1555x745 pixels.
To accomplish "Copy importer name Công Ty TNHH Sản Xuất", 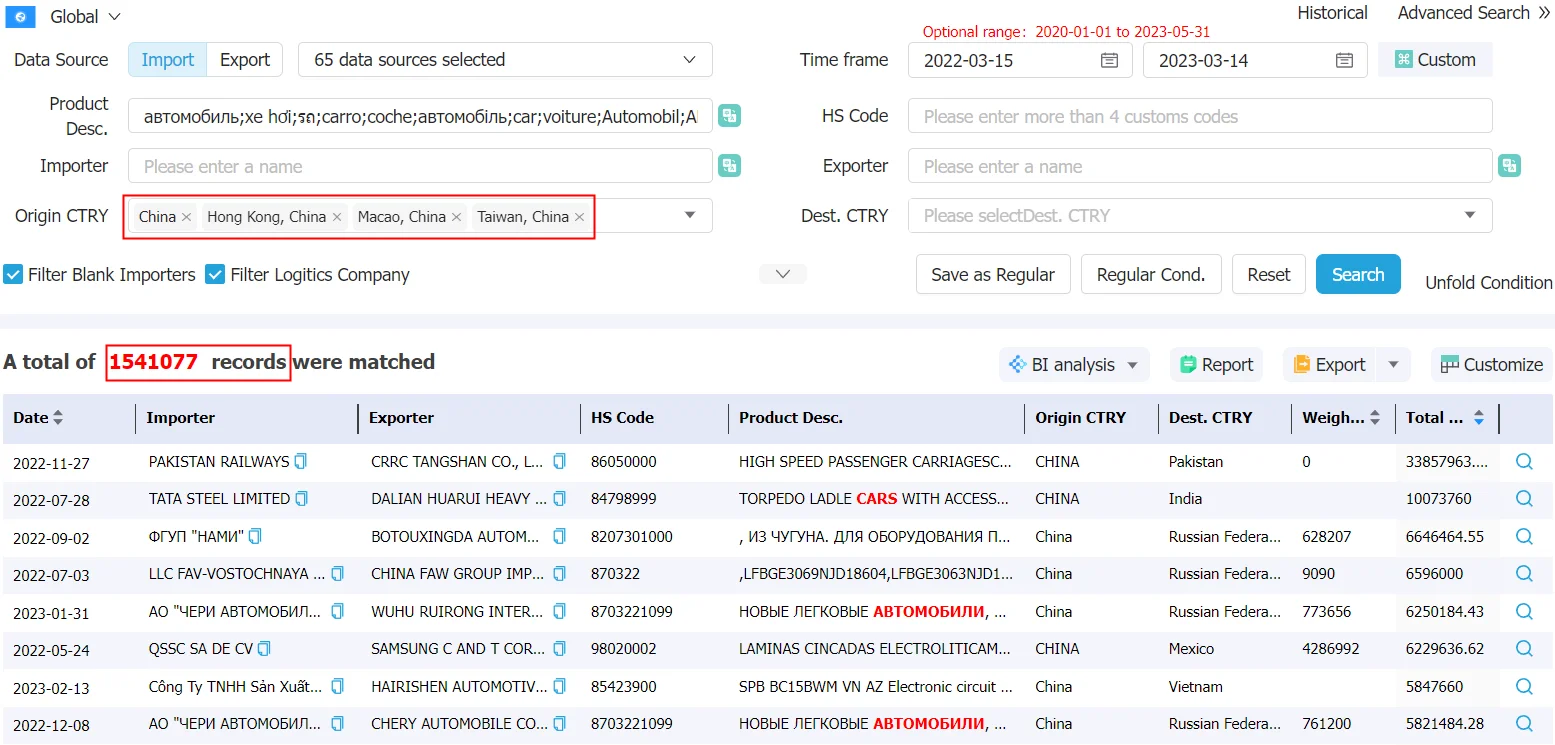I will pyautogui.click(x=338, y=687).
